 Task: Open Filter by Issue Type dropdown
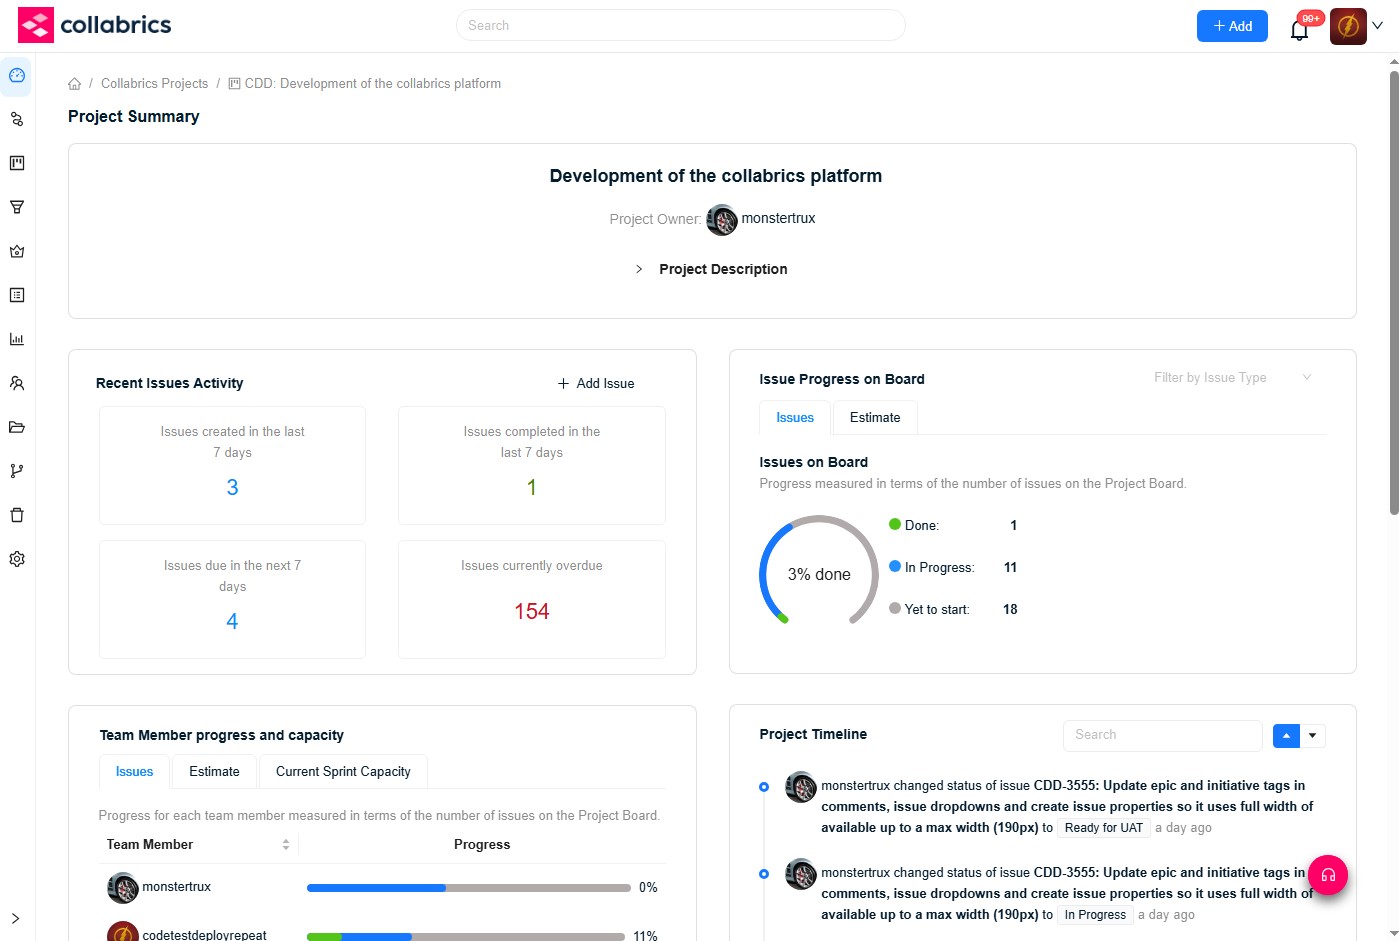click(1233, 377)
